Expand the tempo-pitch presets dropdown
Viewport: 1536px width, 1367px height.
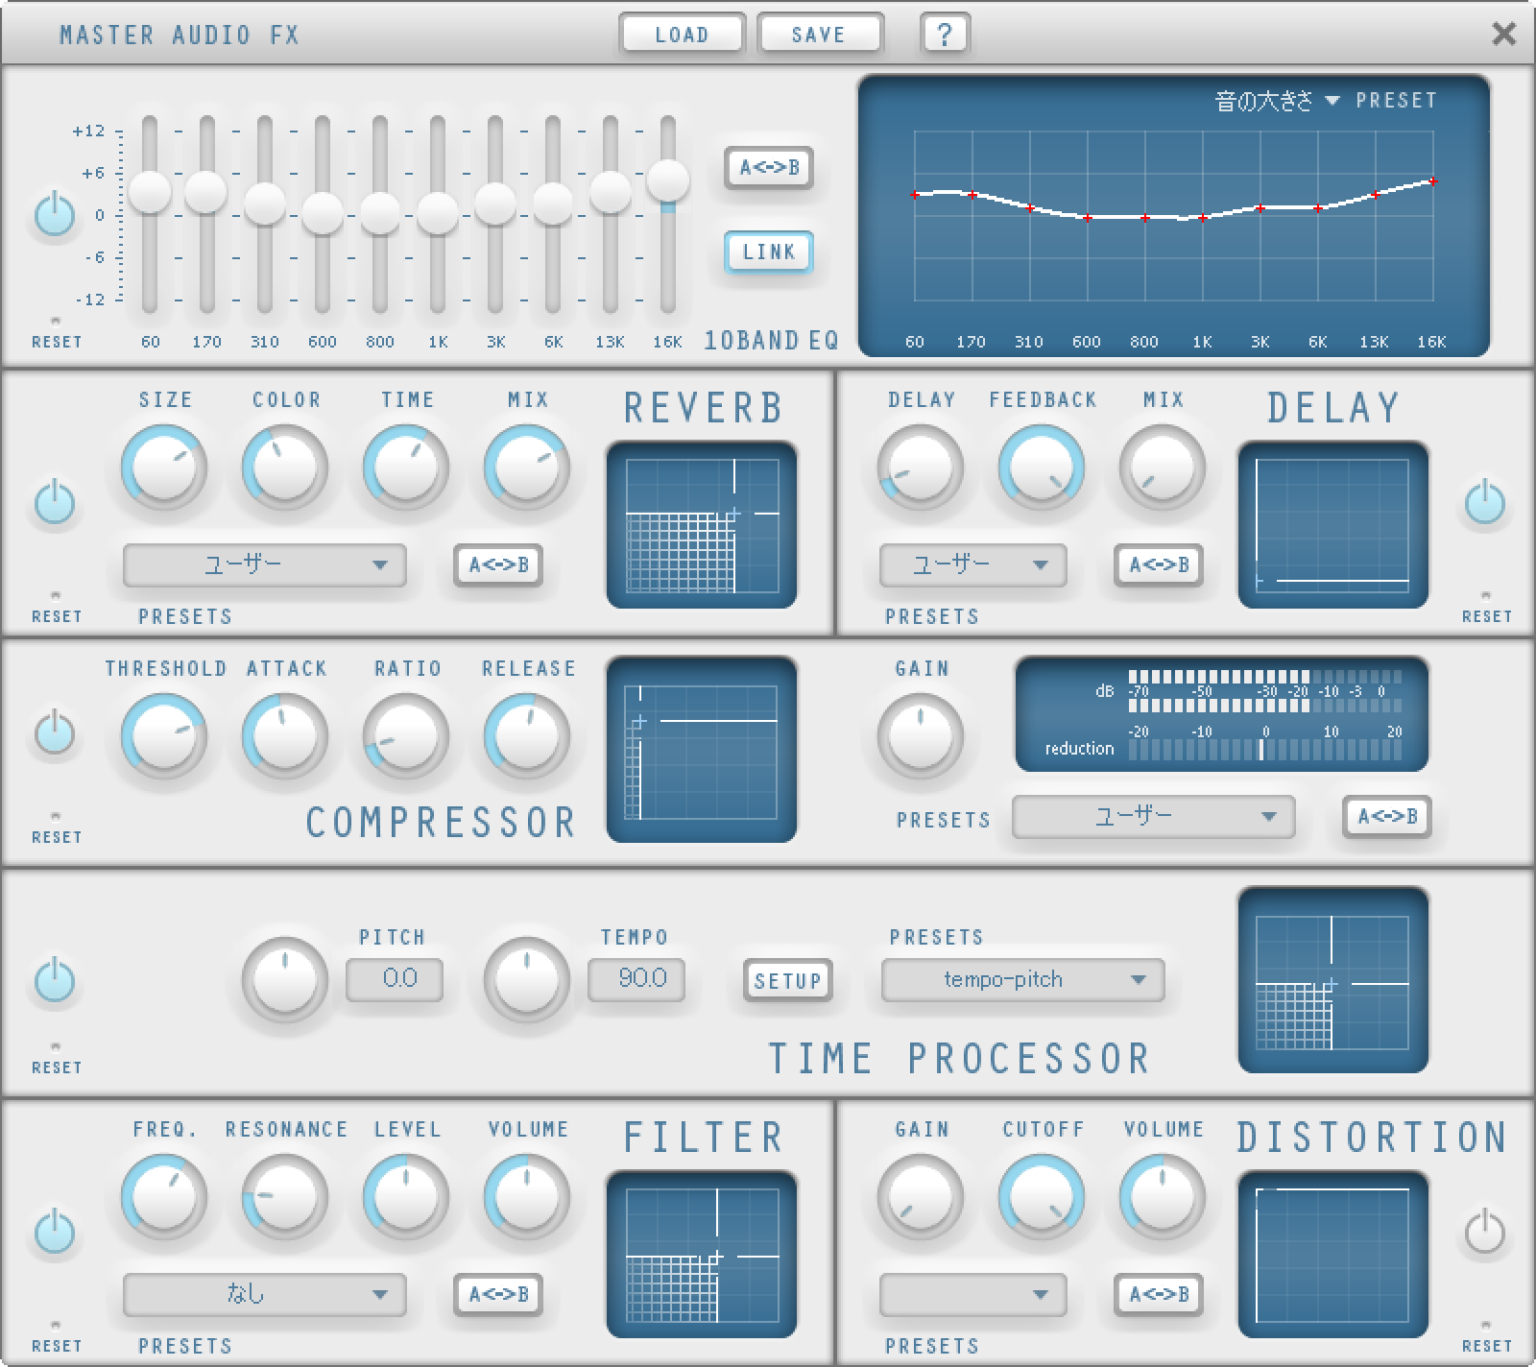tap(1022, 980)
